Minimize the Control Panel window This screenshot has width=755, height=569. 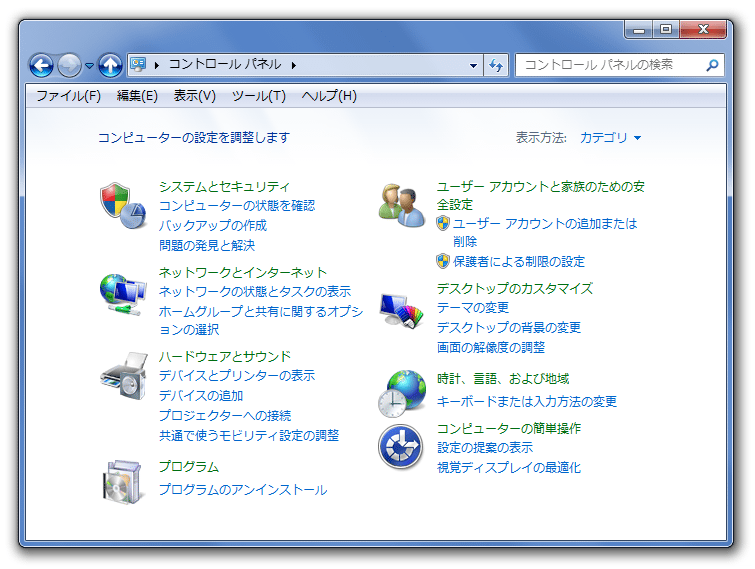pyautogui.click(x=638, y=29)
